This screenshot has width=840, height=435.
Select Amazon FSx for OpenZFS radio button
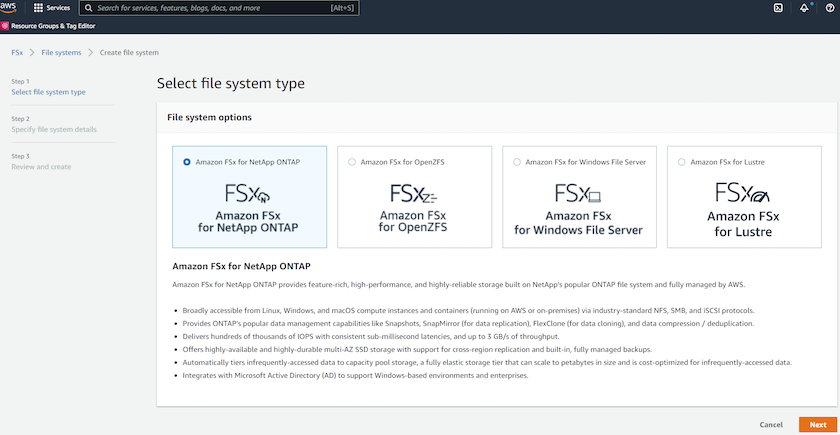tap(352, 161)
